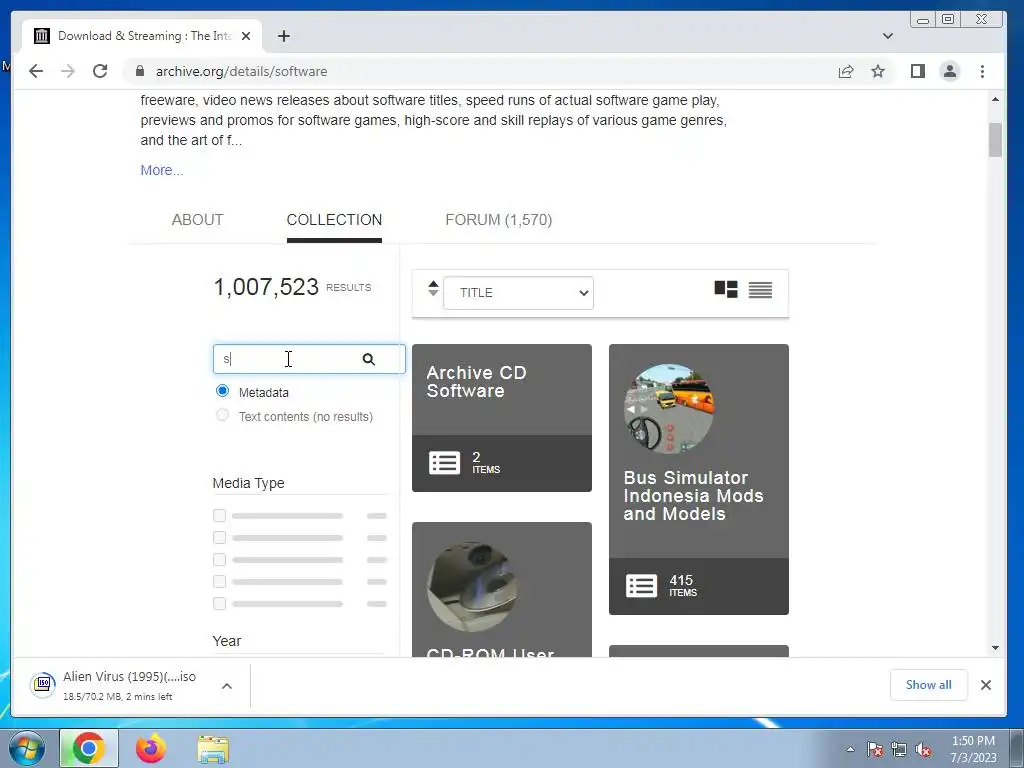The height and width of the screenshot is (768, 1024).
Task: Click the Action Center flag icon
Action: coord(874,749)
